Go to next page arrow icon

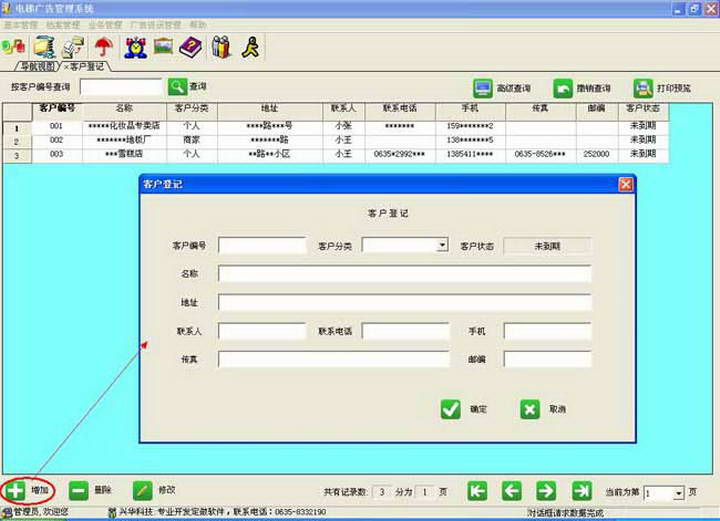[546, 491]
